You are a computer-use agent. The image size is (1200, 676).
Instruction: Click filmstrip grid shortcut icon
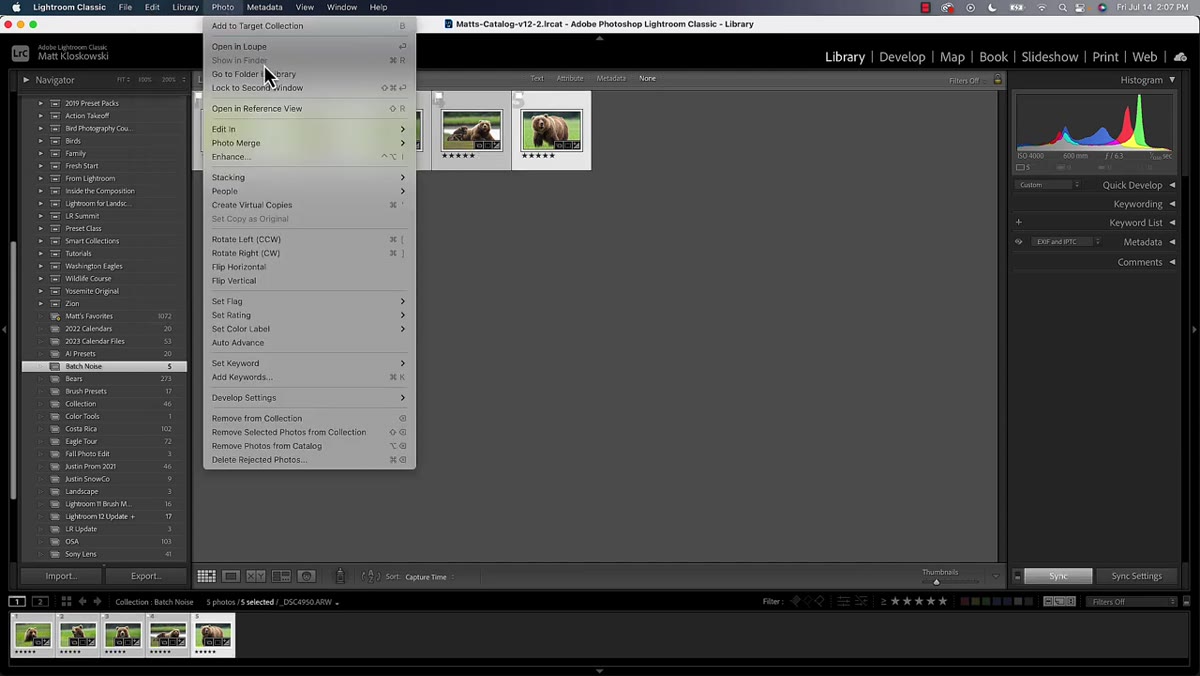(66, 601)
